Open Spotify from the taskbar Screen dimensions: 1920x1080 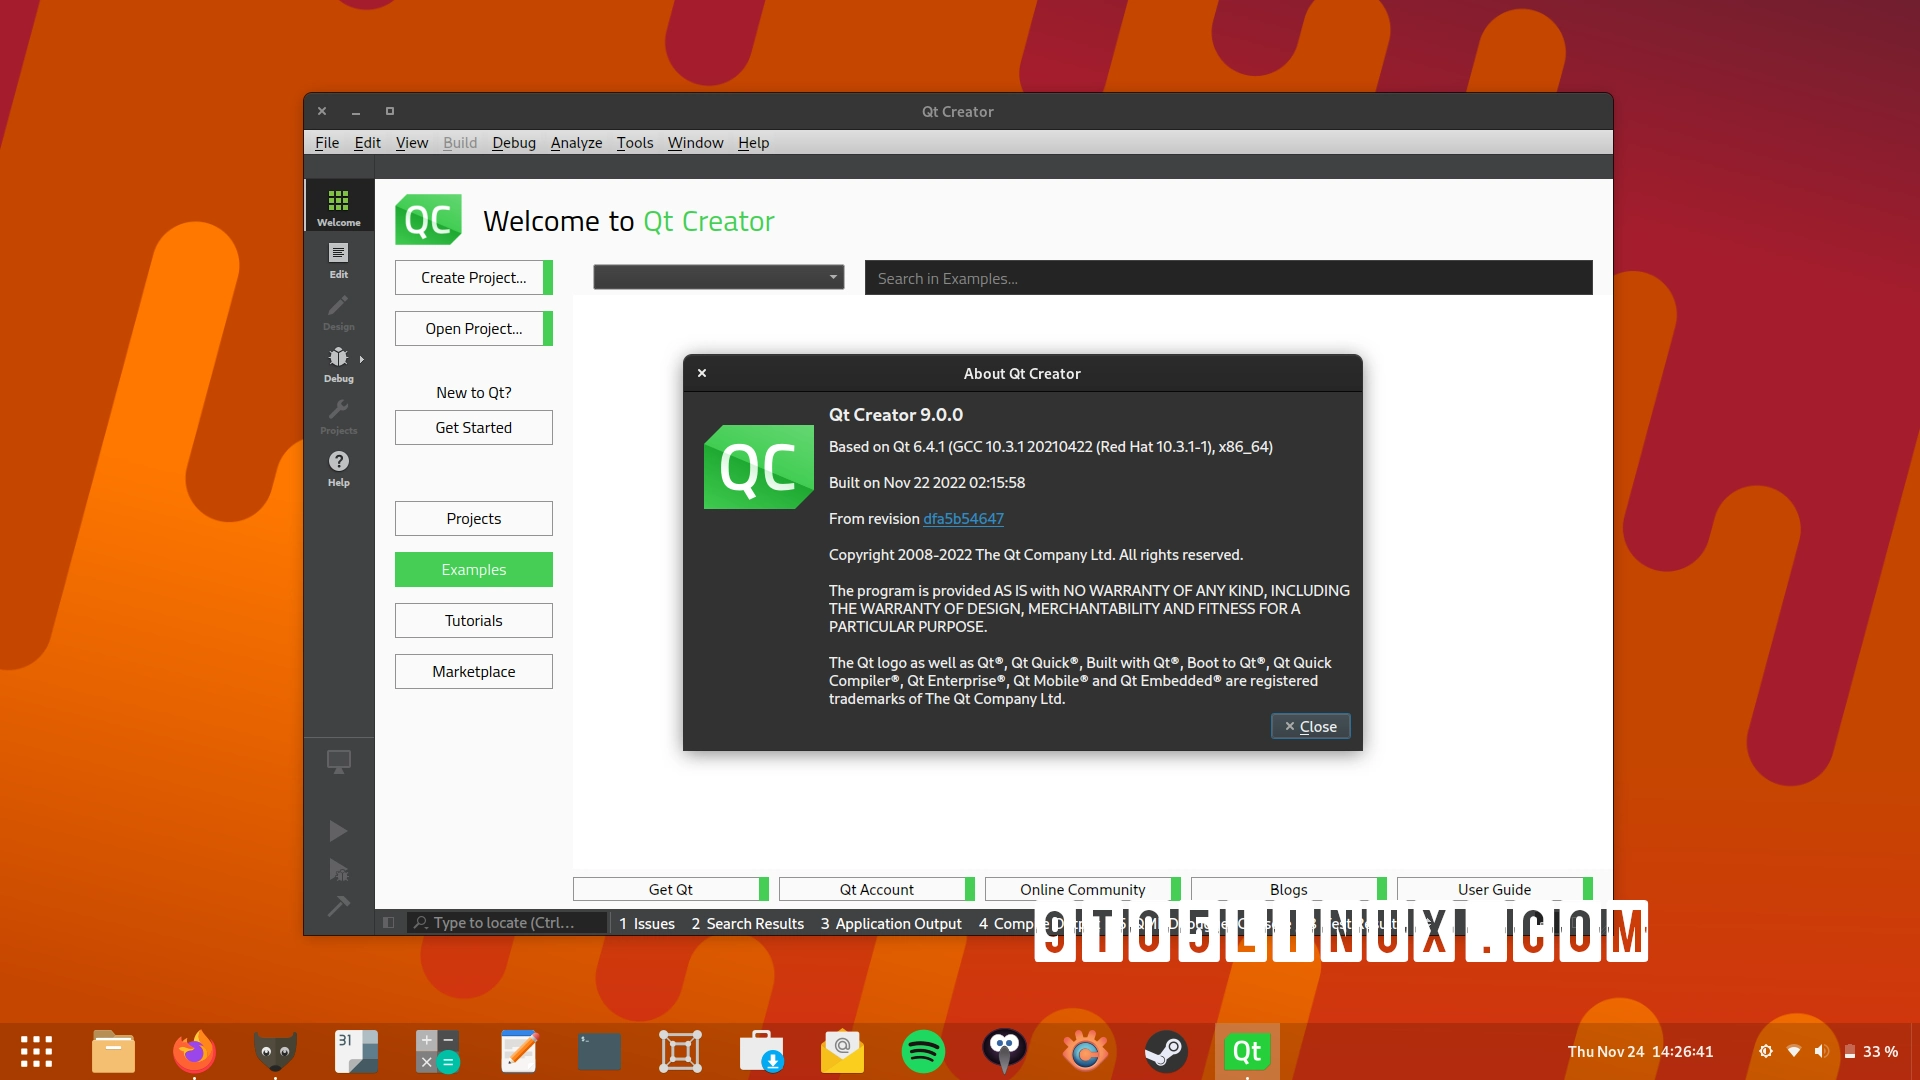pos(922,1051)
